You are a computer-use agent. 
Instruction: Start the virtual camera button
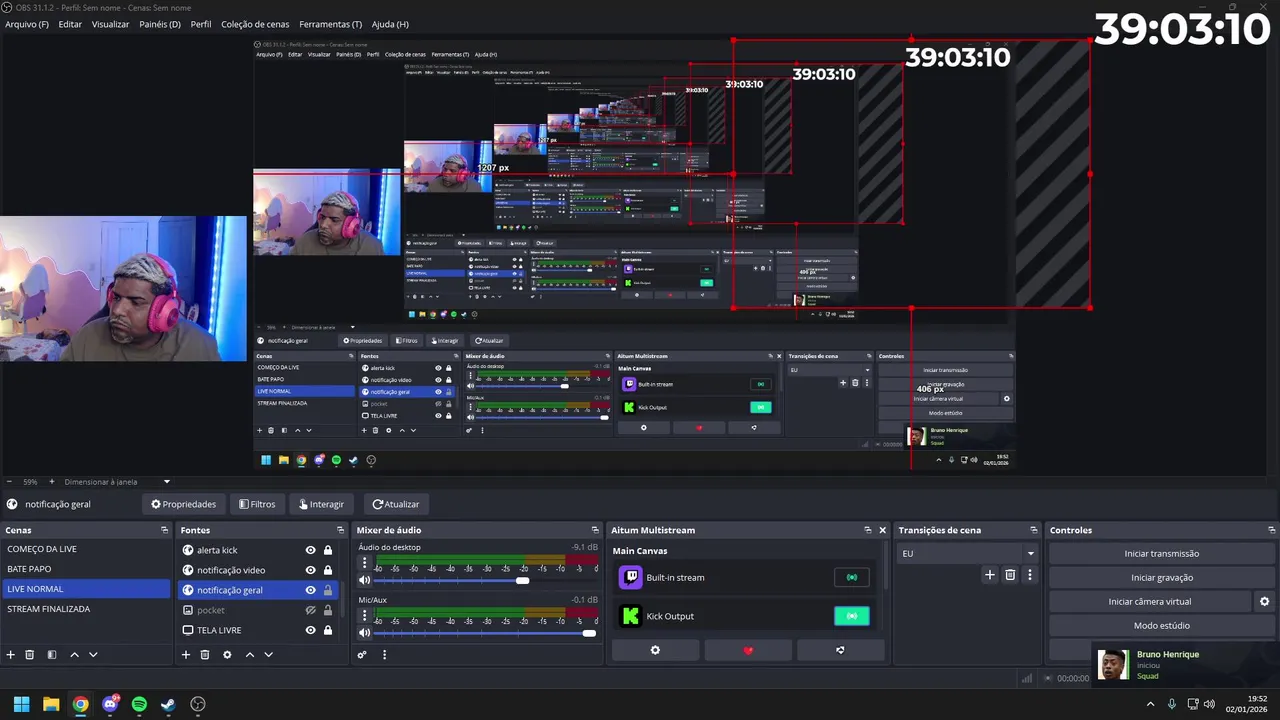(x=1149, y=601)
